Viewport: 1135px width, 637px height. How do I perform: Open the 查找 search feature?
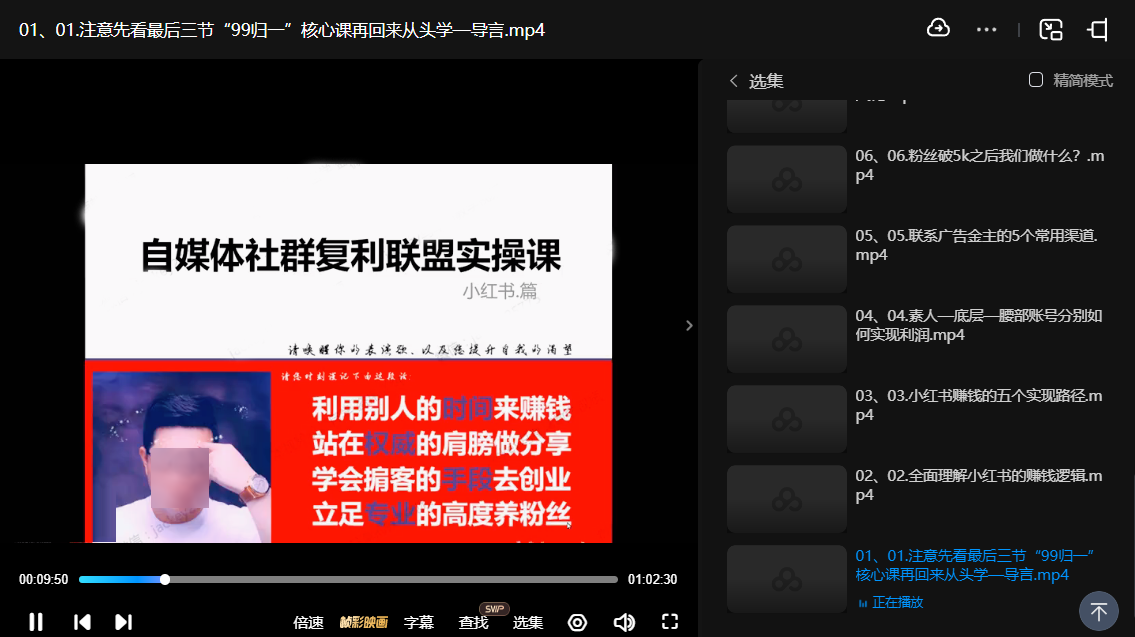[473, 622]
